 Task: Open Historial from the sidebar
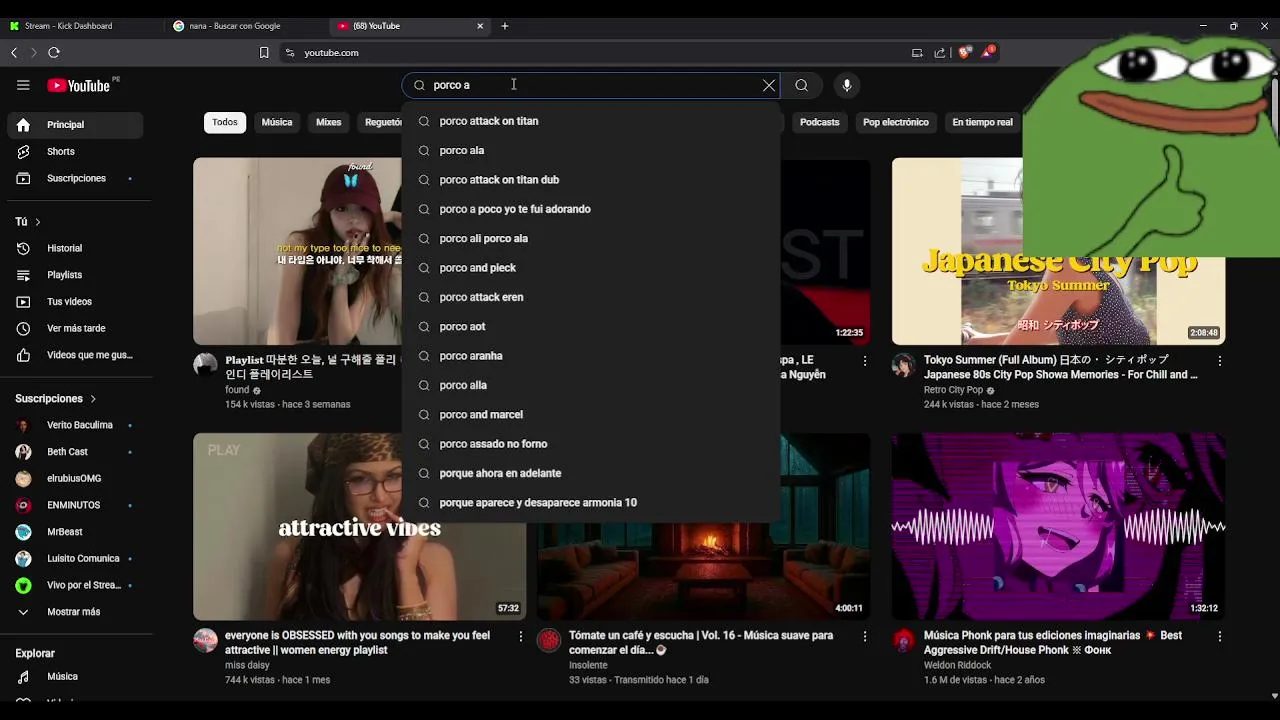pos(76,248)
